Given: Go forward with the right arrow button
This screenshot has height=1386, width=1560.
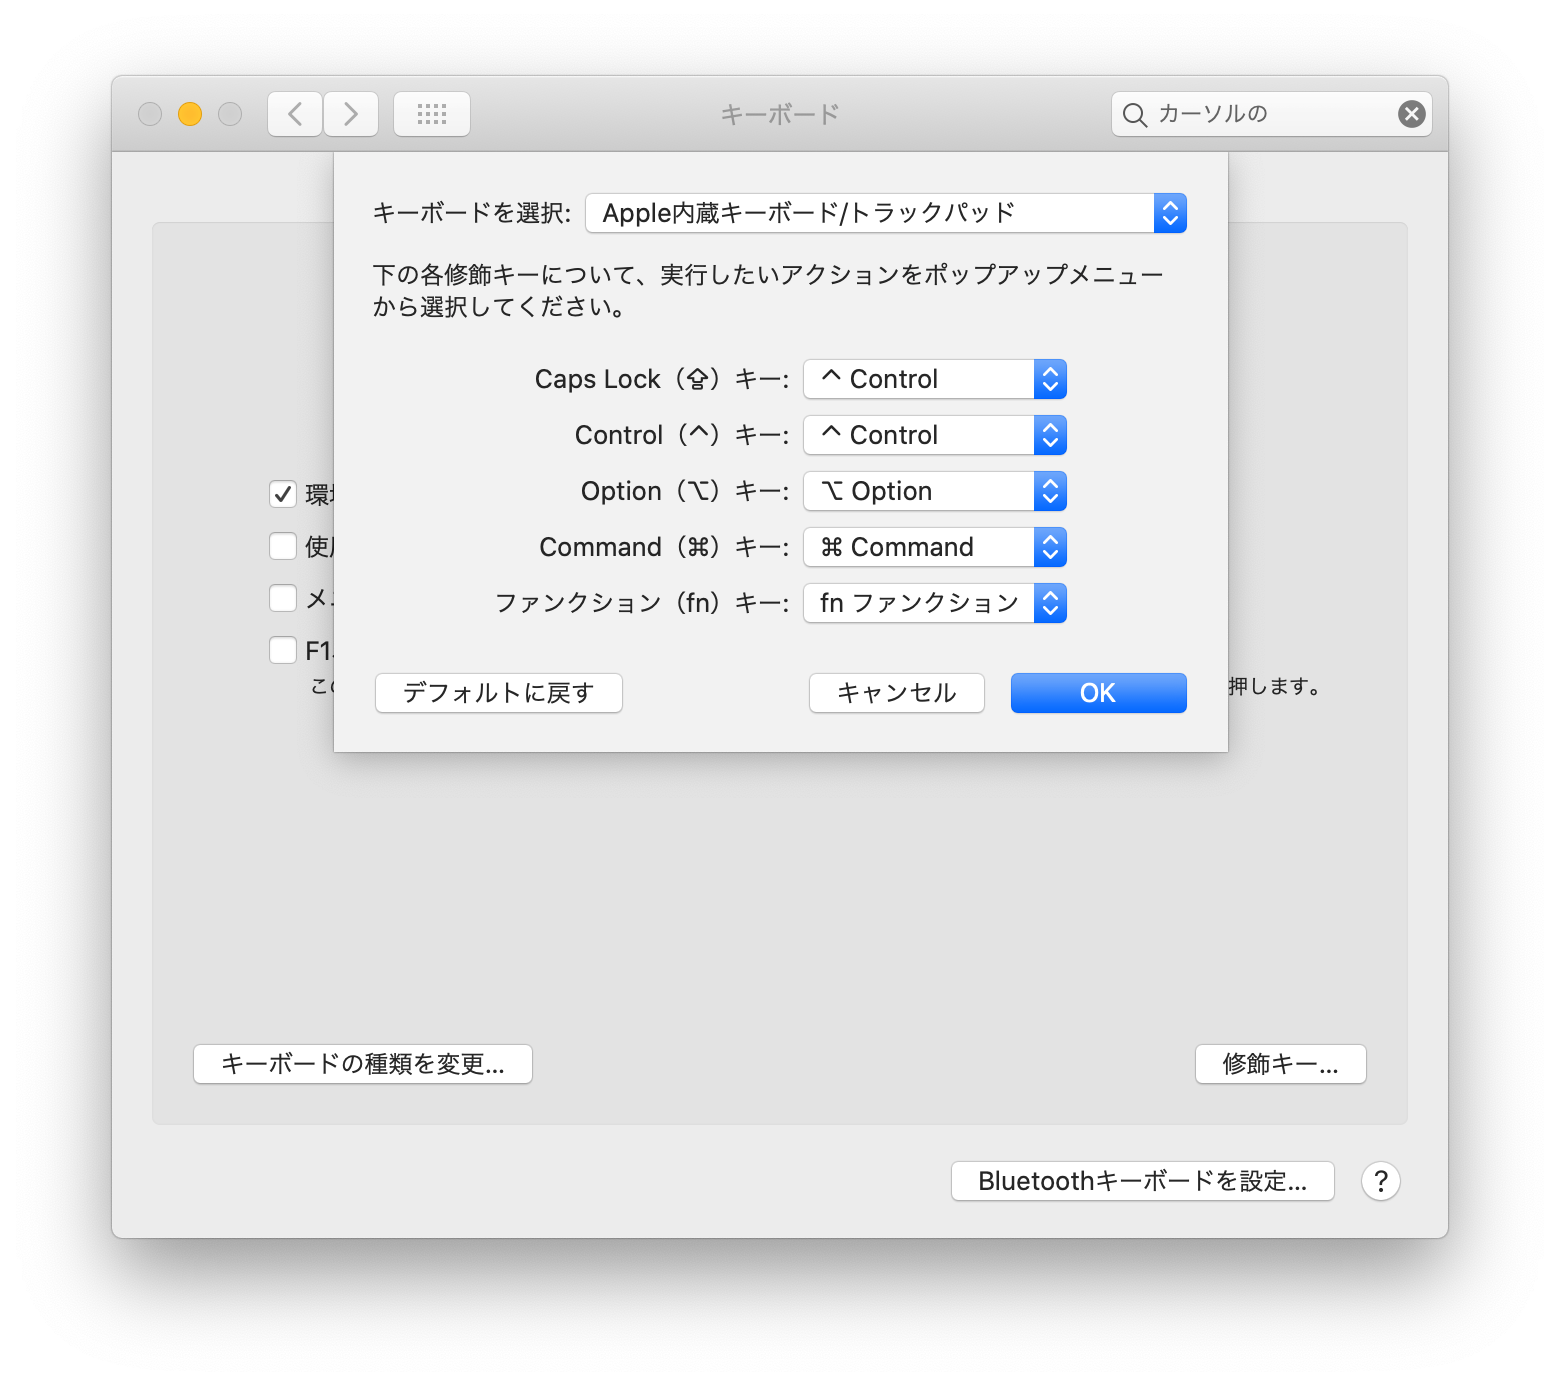Looking at the screenshot, I should point(351,114).
